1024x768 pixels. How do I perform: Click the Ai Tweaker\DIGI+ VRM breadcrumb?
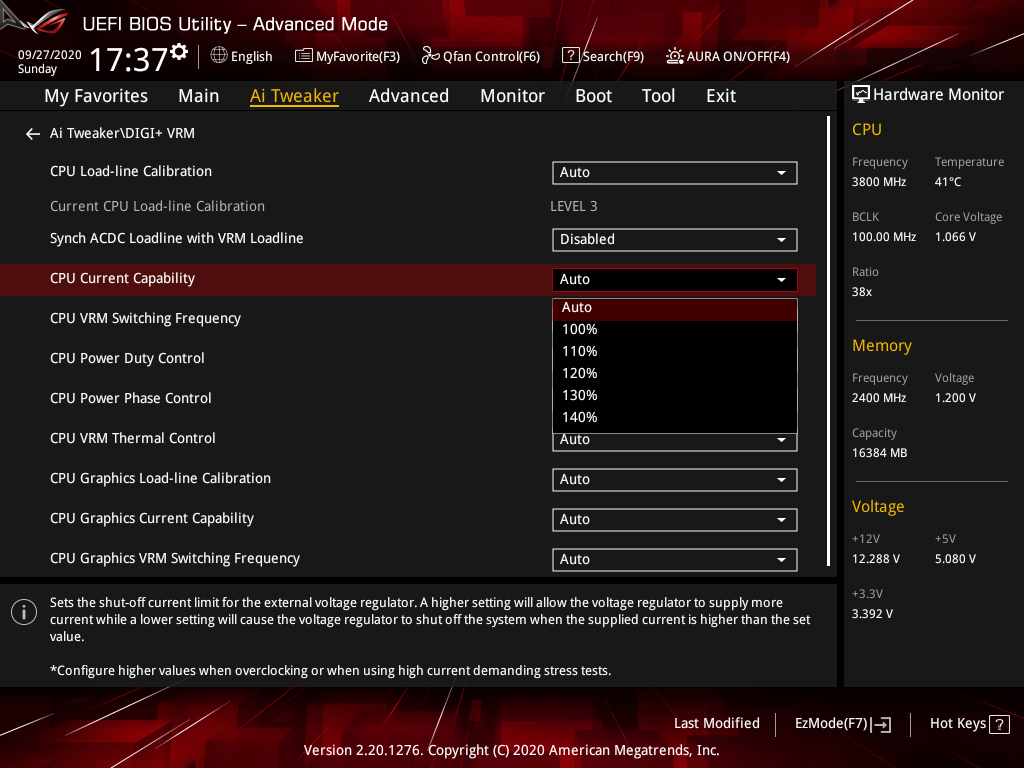click(x=122, y=133)
